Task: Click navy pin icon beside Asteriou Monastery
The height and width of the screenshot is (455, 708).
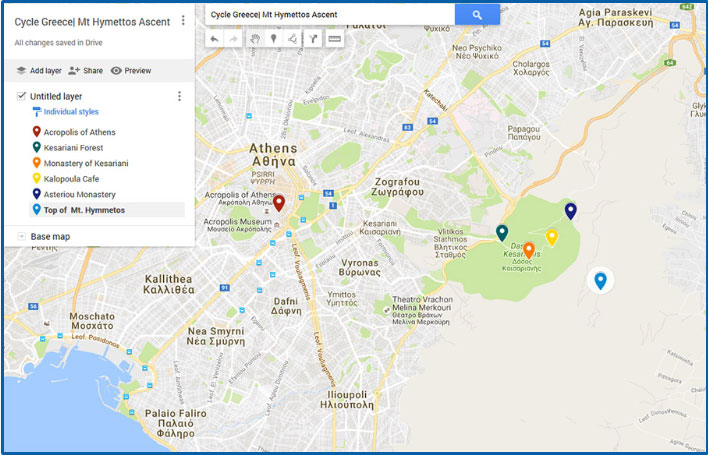Action: (37, 194)
